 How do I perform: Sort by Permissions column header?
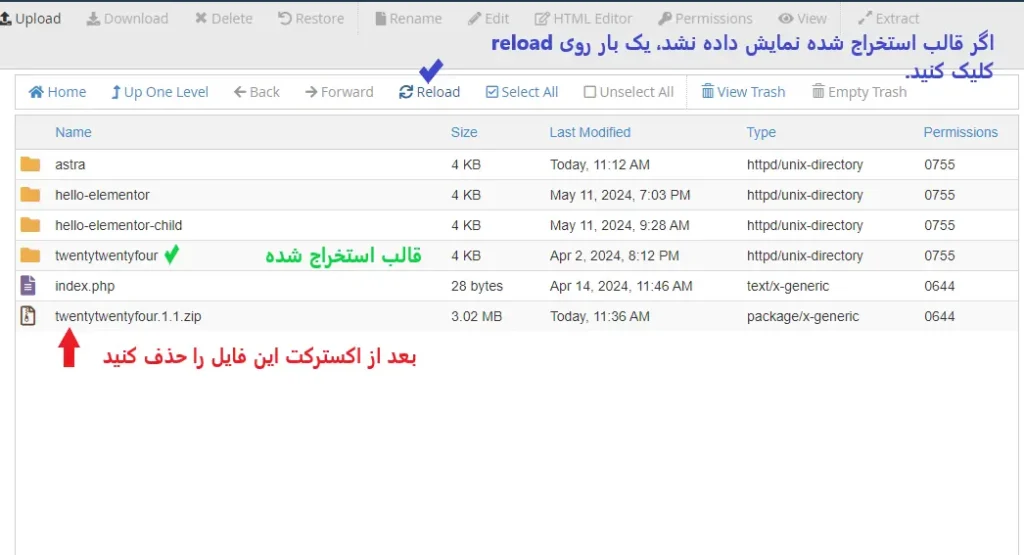960,132
